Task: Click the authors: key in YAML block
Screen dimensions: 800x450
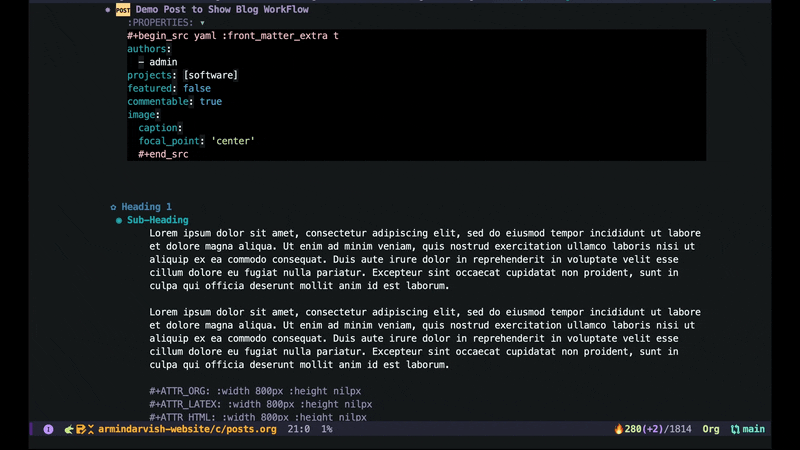Action: [x=149, y=49]
